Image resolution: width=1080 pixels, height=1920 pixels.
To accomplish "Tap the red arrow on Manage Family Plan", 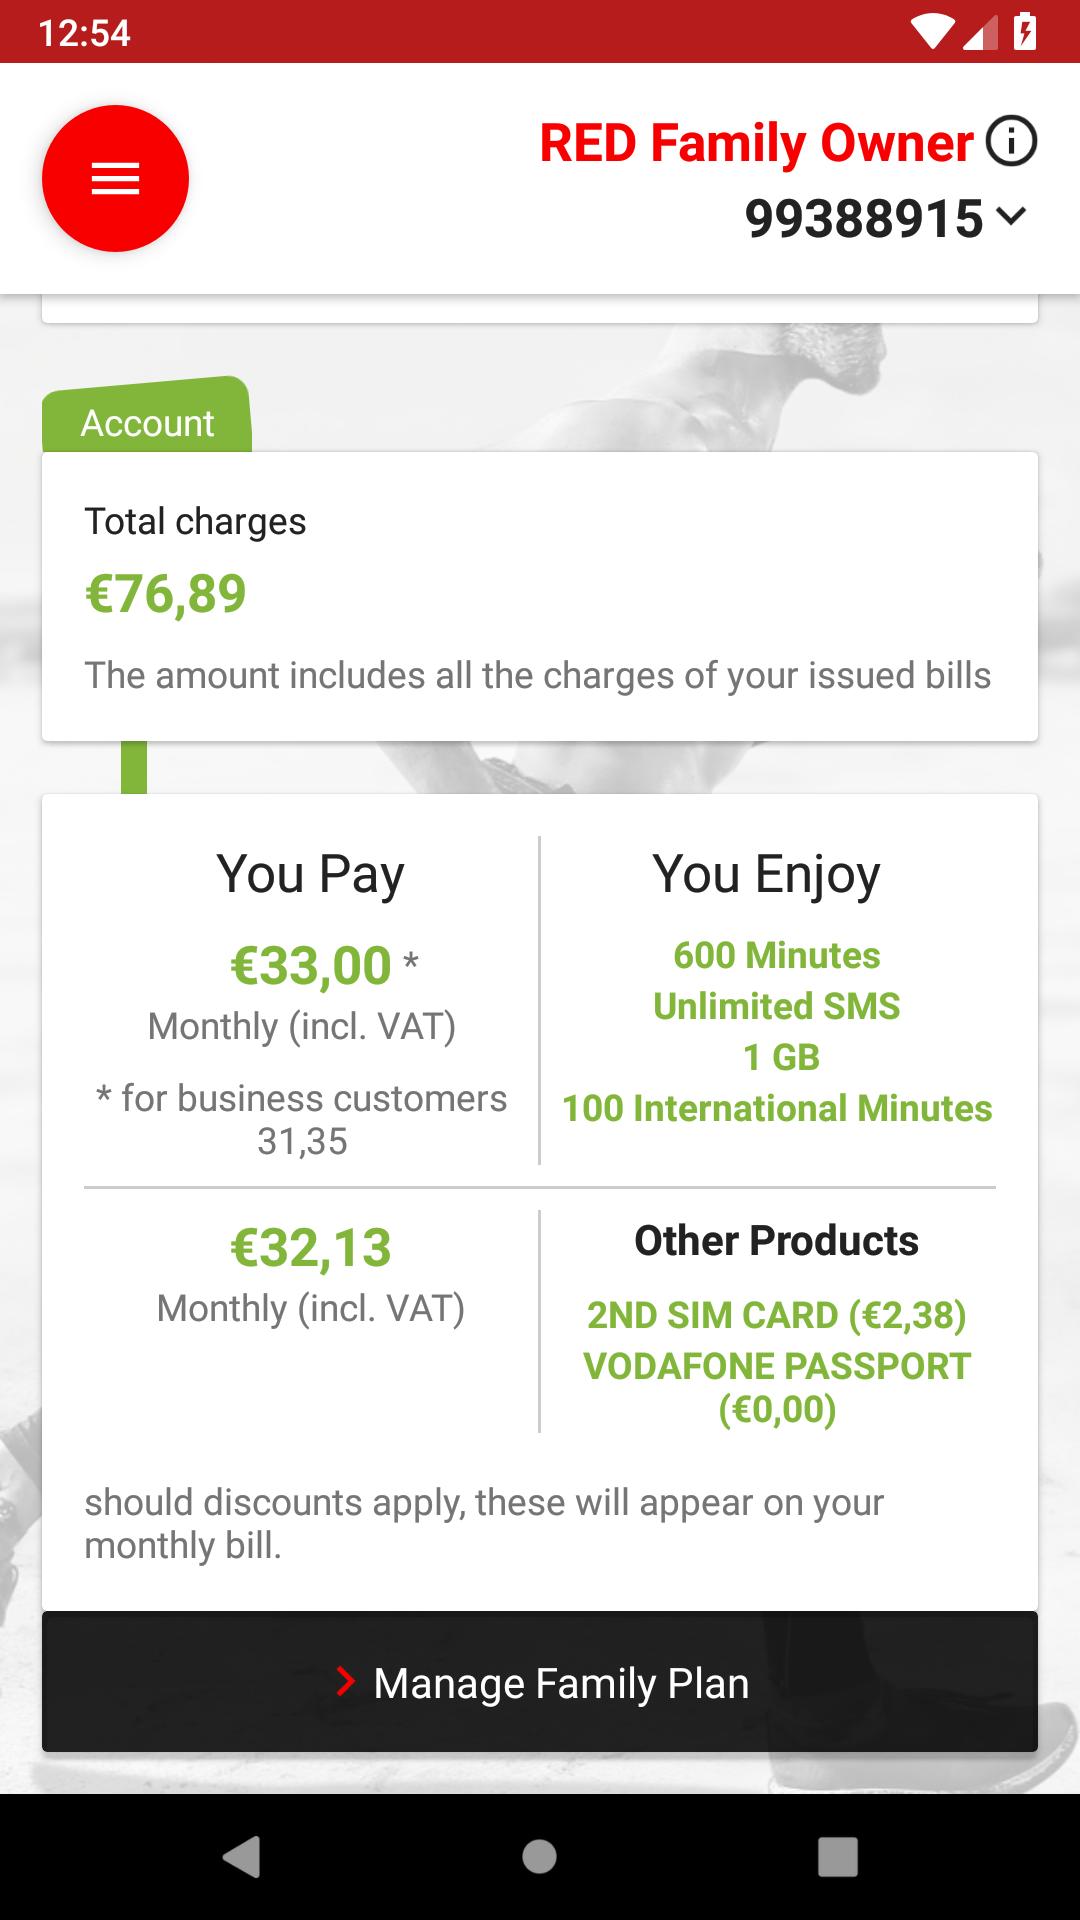I will (346, 1682).
